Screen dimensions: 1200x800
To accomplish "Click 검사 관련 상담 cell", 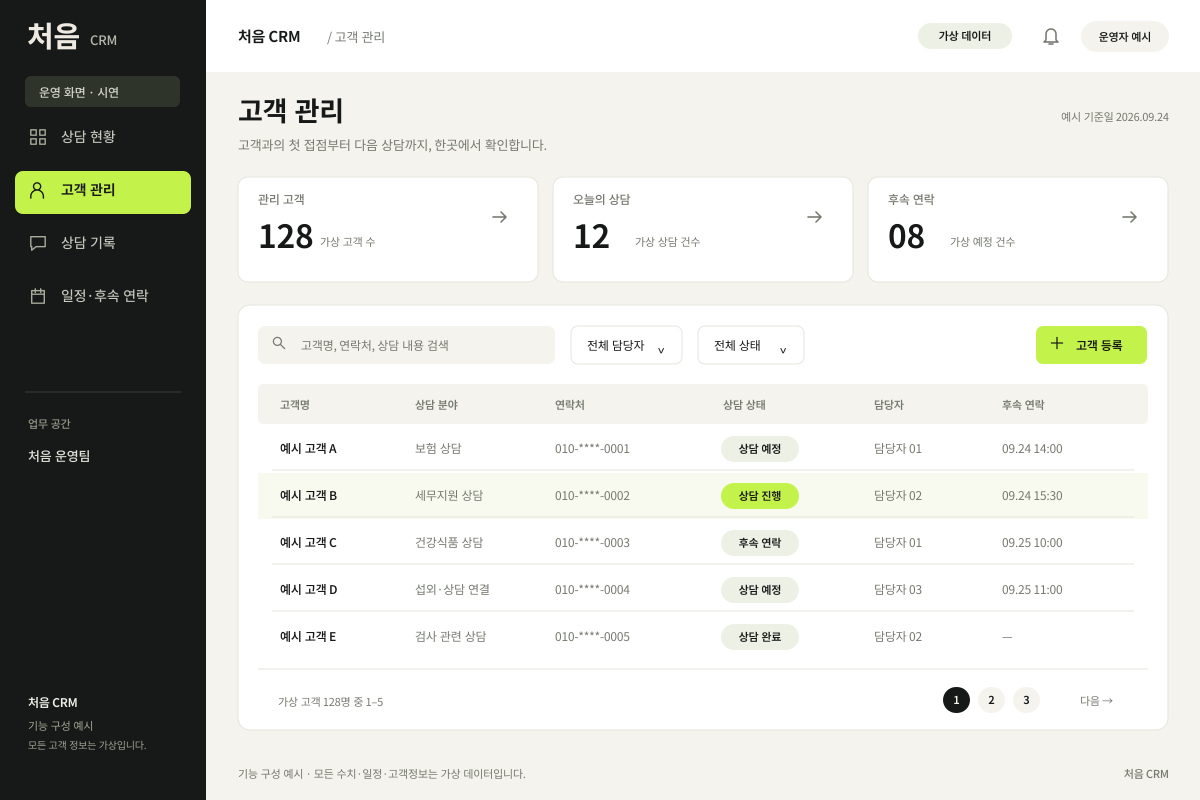I will point(451,637).
